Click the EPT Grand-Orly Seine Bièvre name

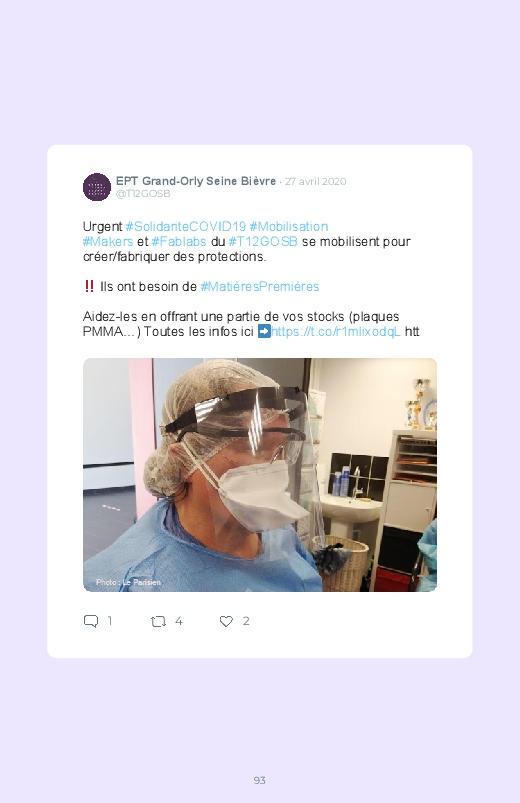(x=196, y=181)
